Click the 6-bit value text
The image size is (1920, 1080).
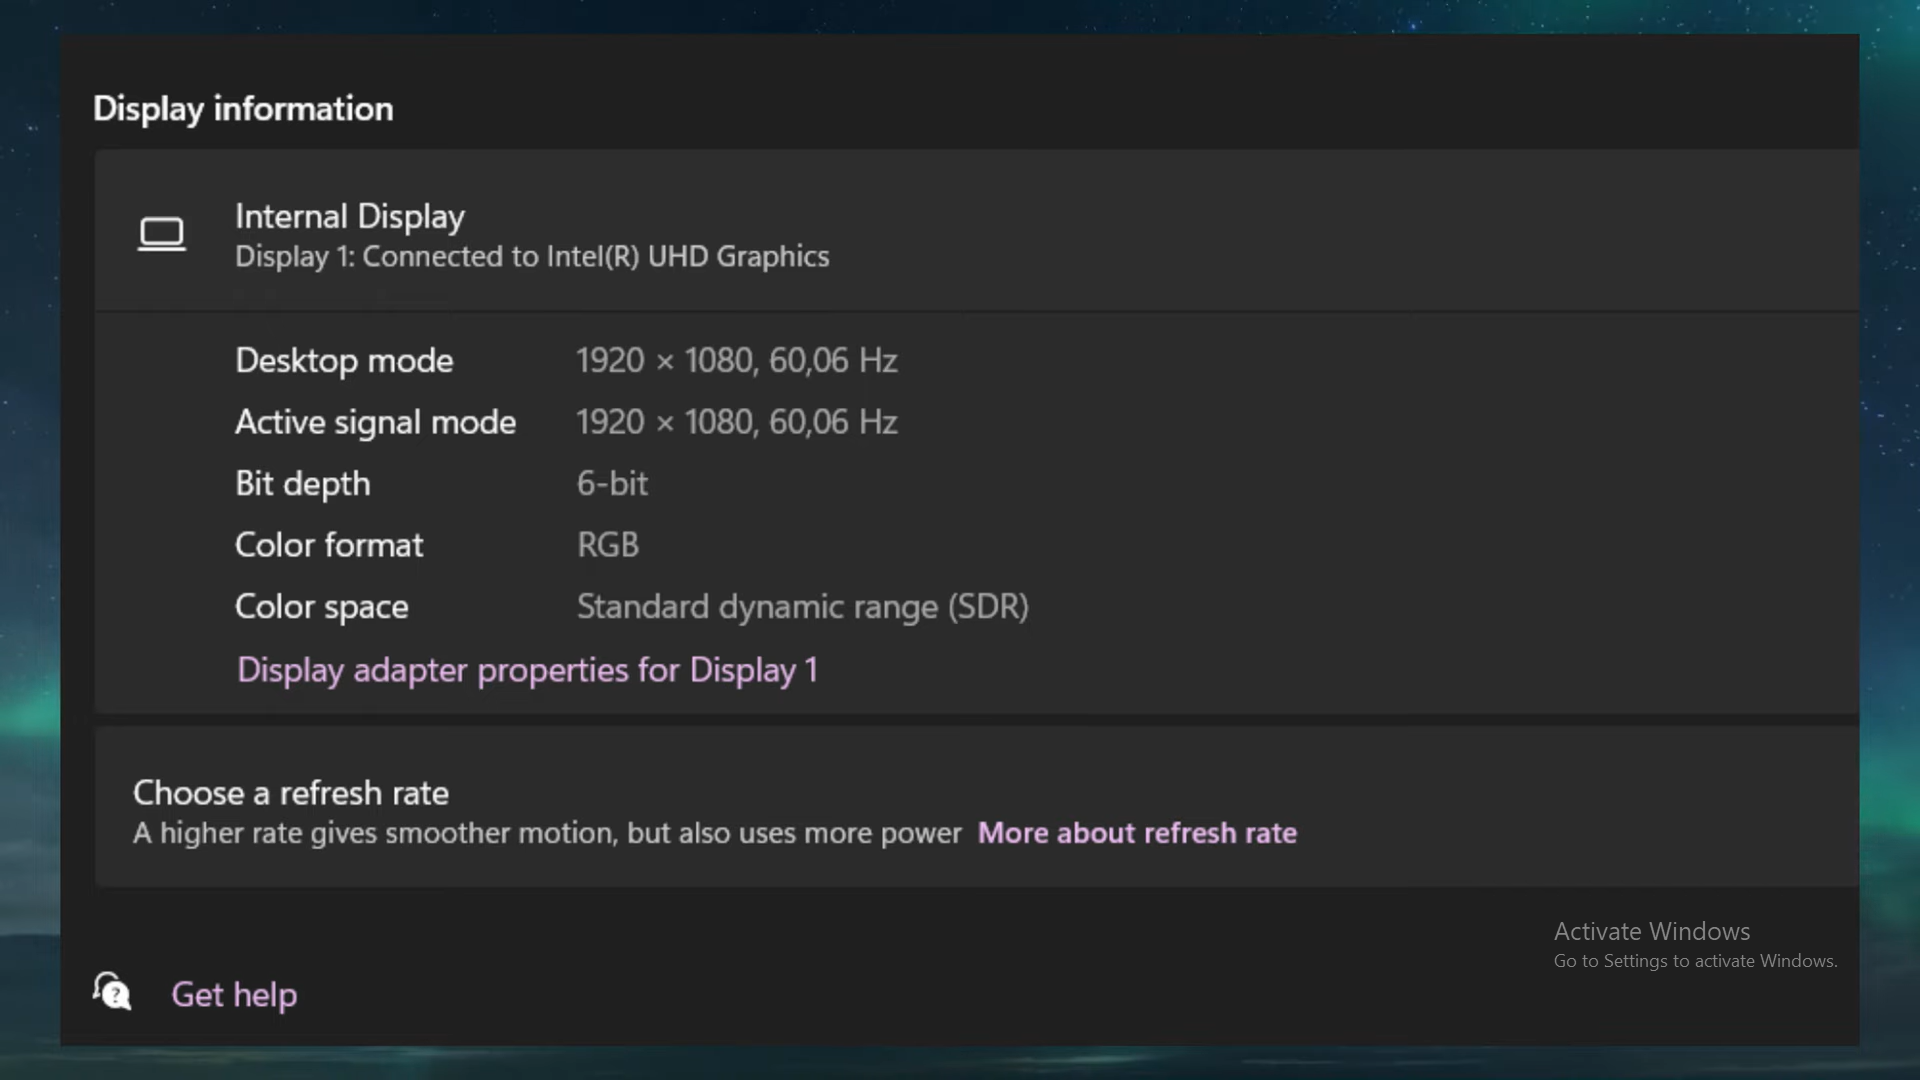pos(612,484)
